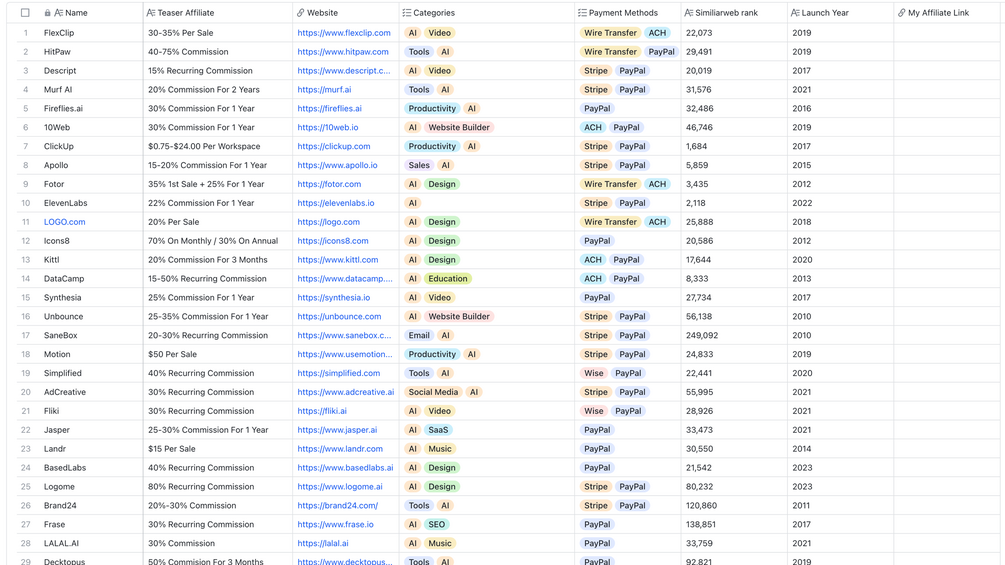Select row number 16 for Unbounce
The width and height of the screenshot is (1005, 565).
[x=26, y=316]
